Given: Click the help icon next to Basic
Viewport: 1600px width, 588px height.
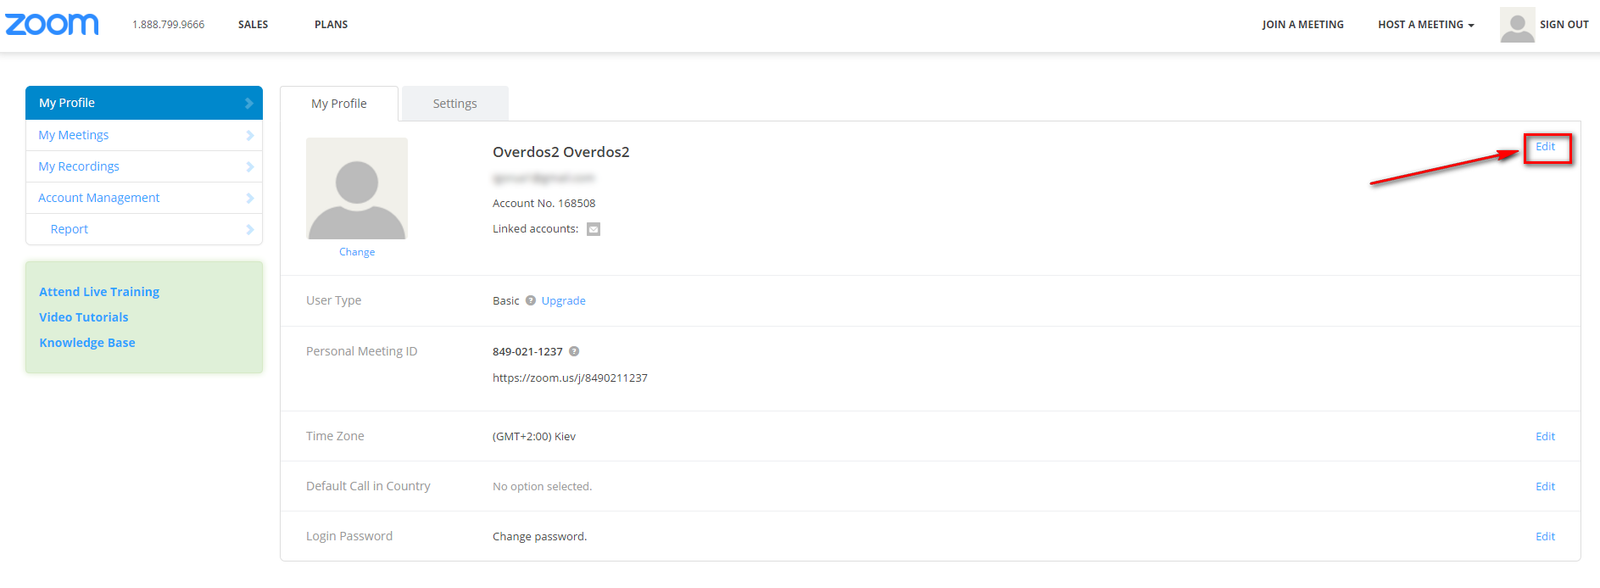Looking at the screenshot, I should point(531,300).
